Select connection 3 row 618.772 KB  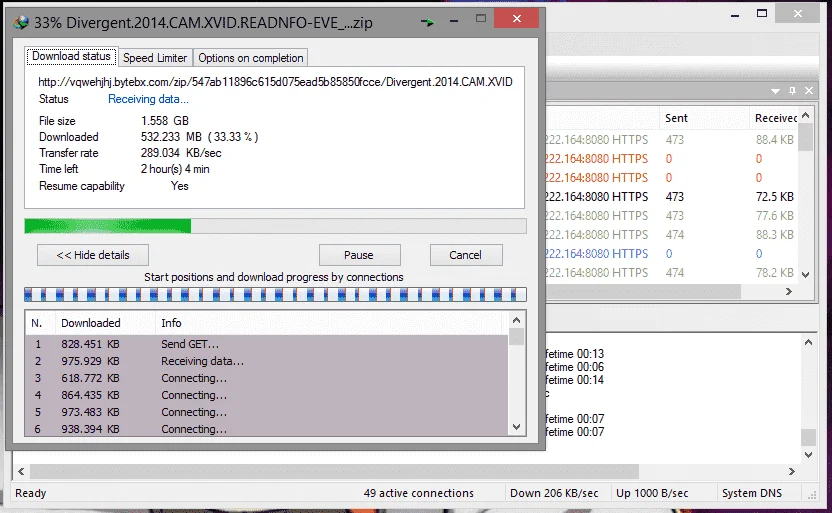pyautogui.click(x=267, y=378)
